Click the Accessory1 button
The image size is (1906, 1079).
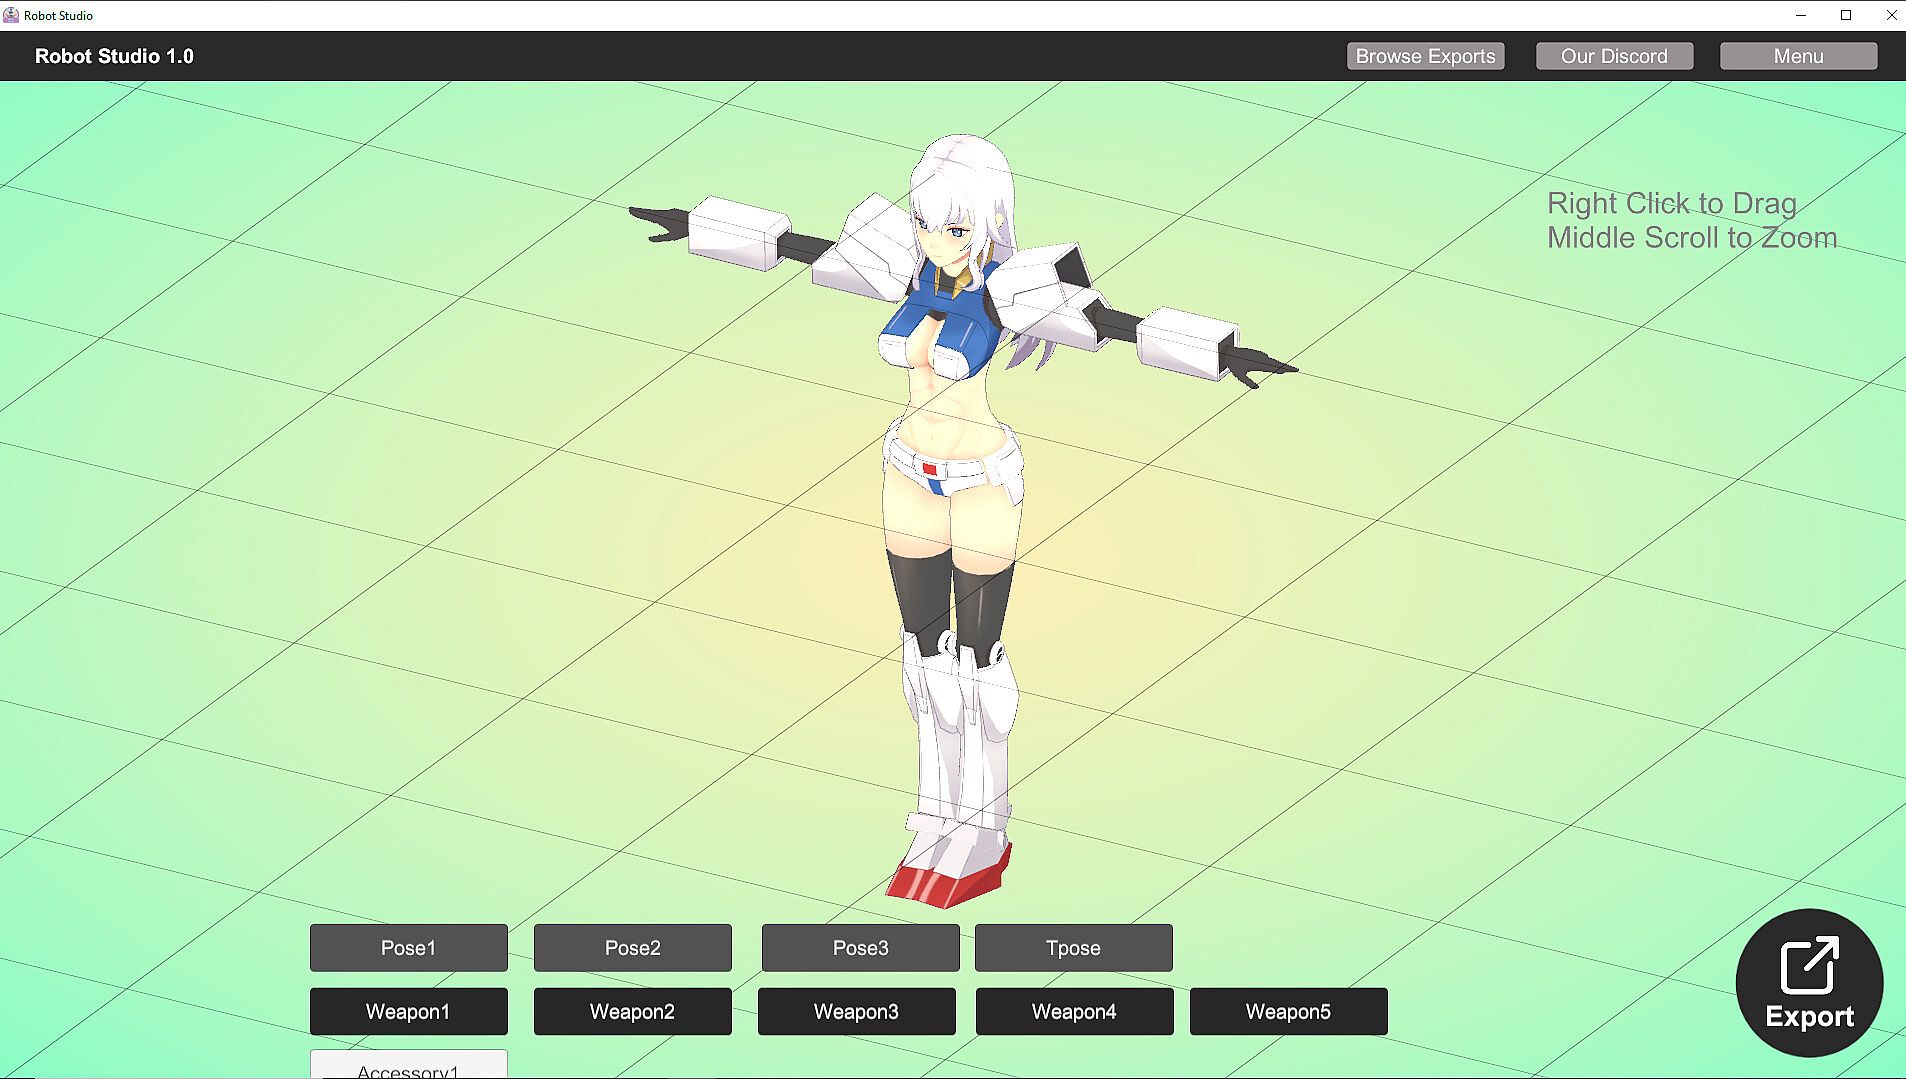409,1066
